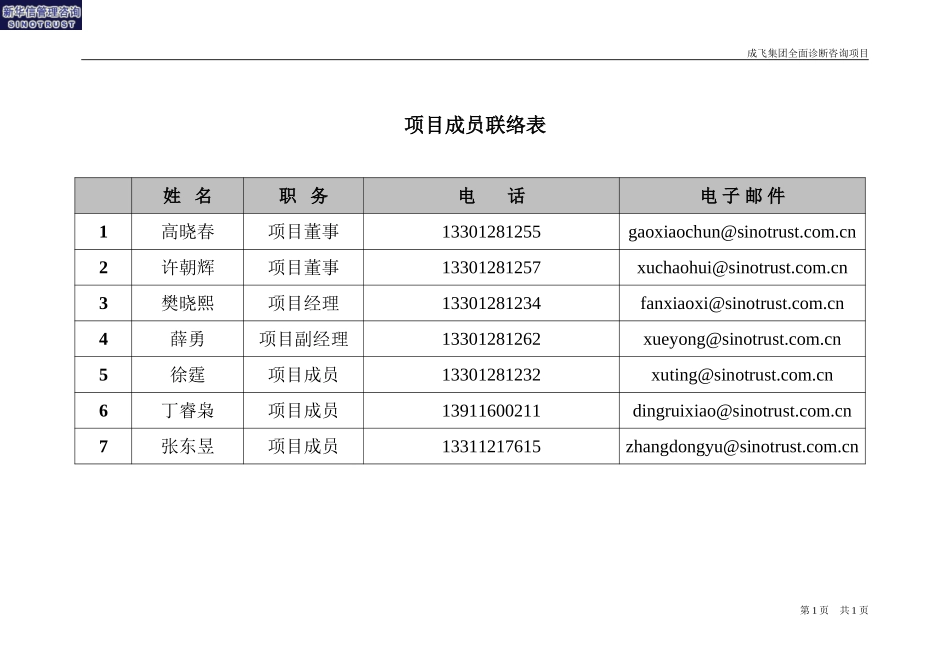This screenshot has width=950, height=672.
Task: Click email zhangdongyu@sinotrust.com.cn
Action: click(x=742, y=447)
